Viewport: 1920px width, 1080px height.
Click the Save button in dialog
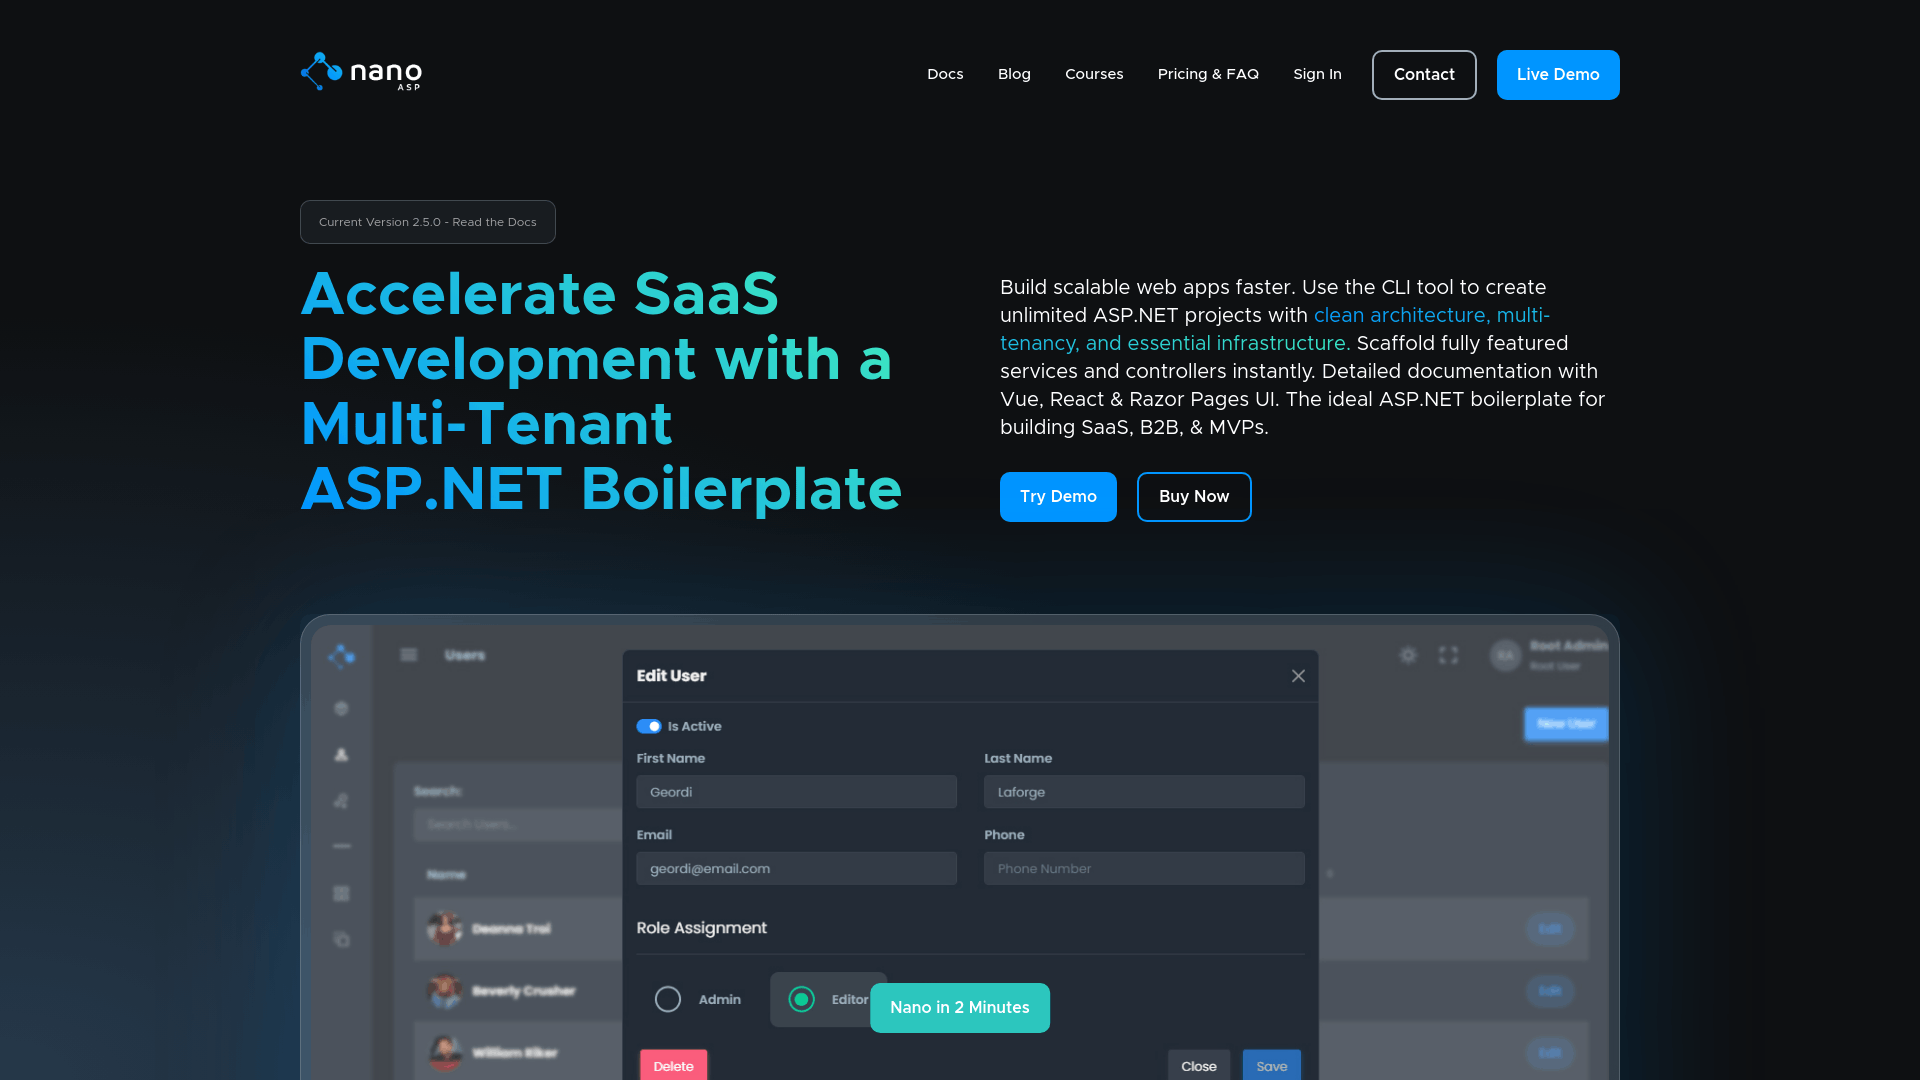click(1272, 1065)
